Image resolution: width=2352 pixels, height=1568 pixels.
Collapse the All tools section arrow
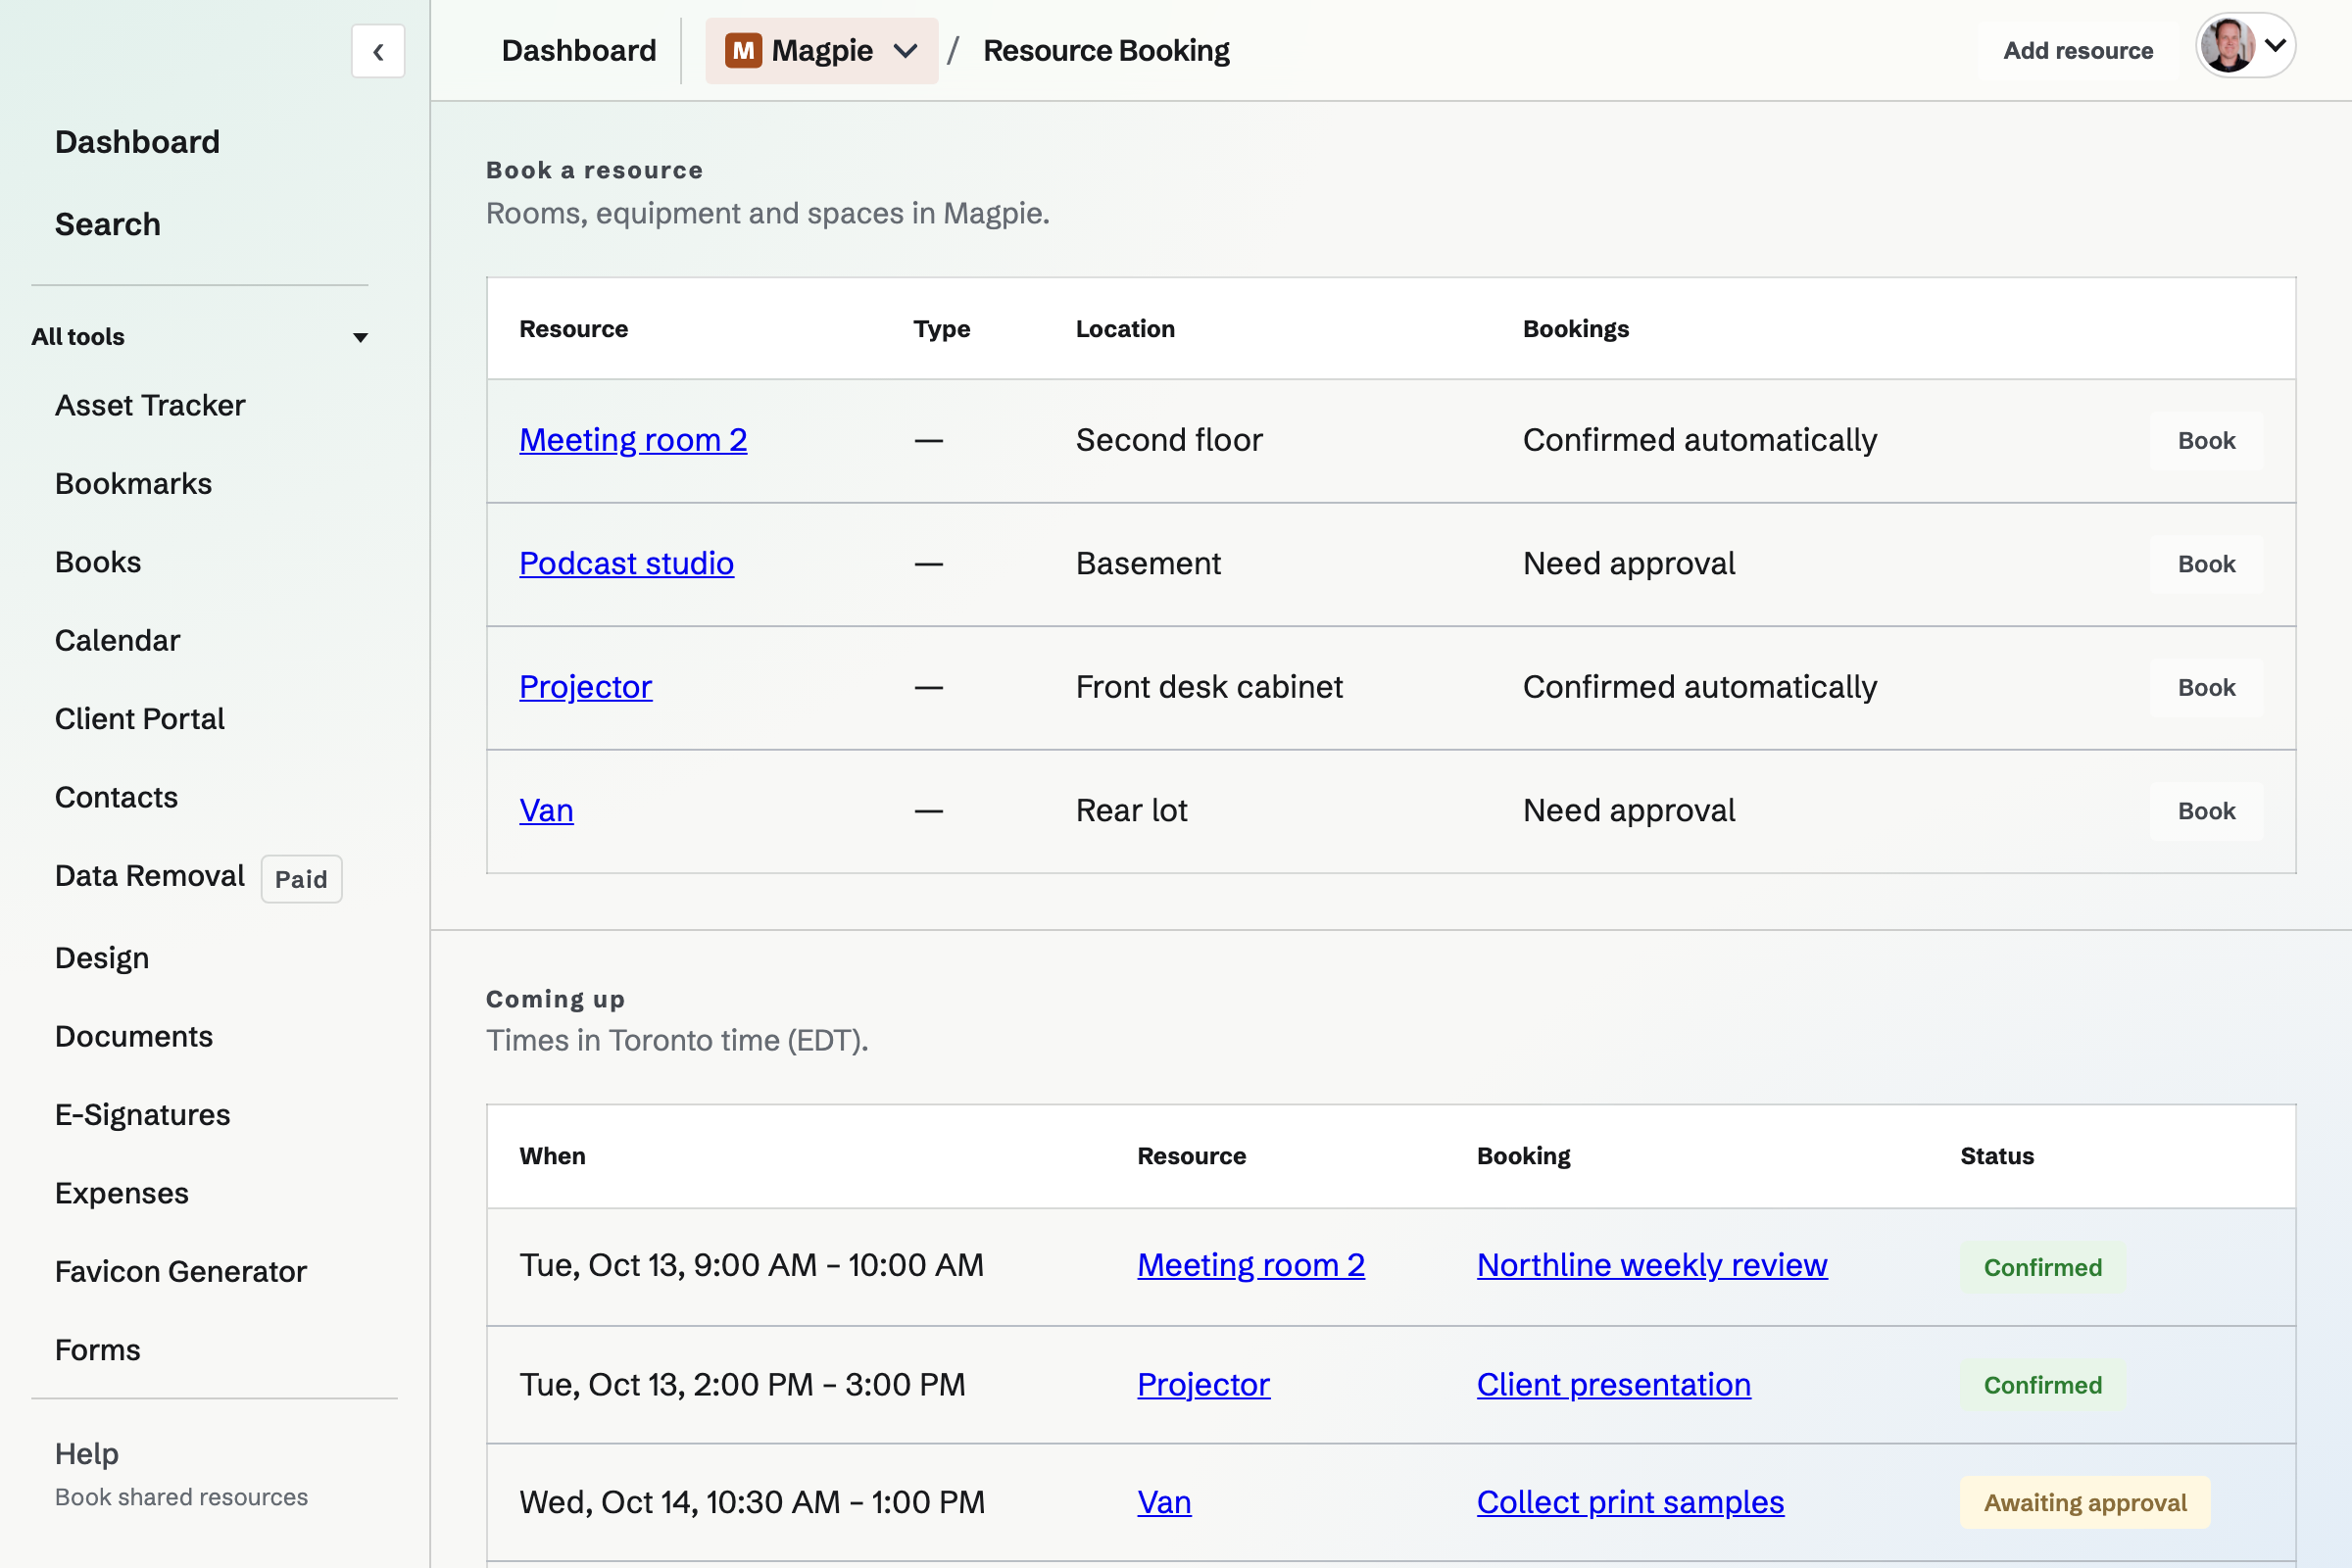(x=361, y=337)
